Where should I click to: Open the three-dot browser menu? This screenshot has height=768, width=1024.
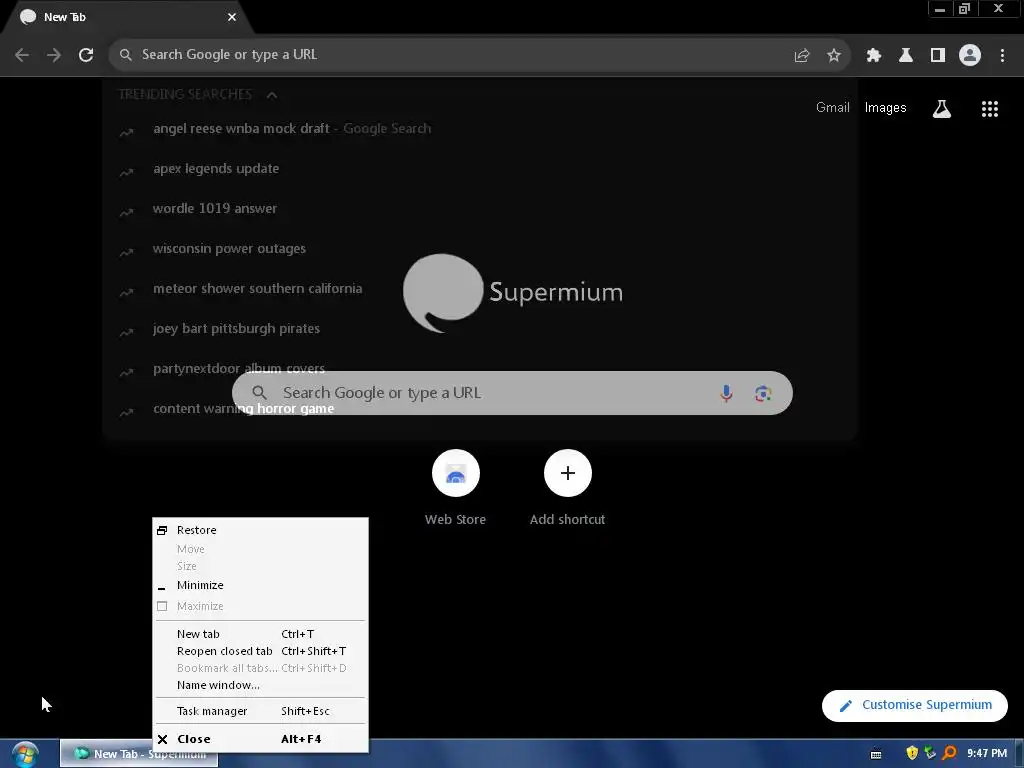(1002, 56)
